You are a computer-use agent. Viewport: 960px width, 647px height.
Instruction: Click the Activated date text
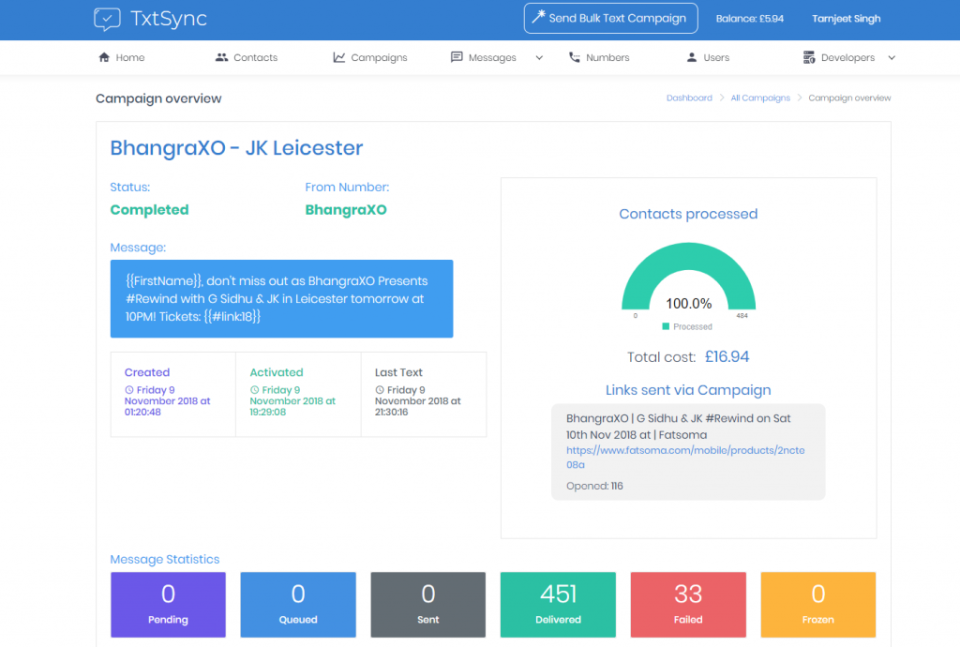(293, 401)
